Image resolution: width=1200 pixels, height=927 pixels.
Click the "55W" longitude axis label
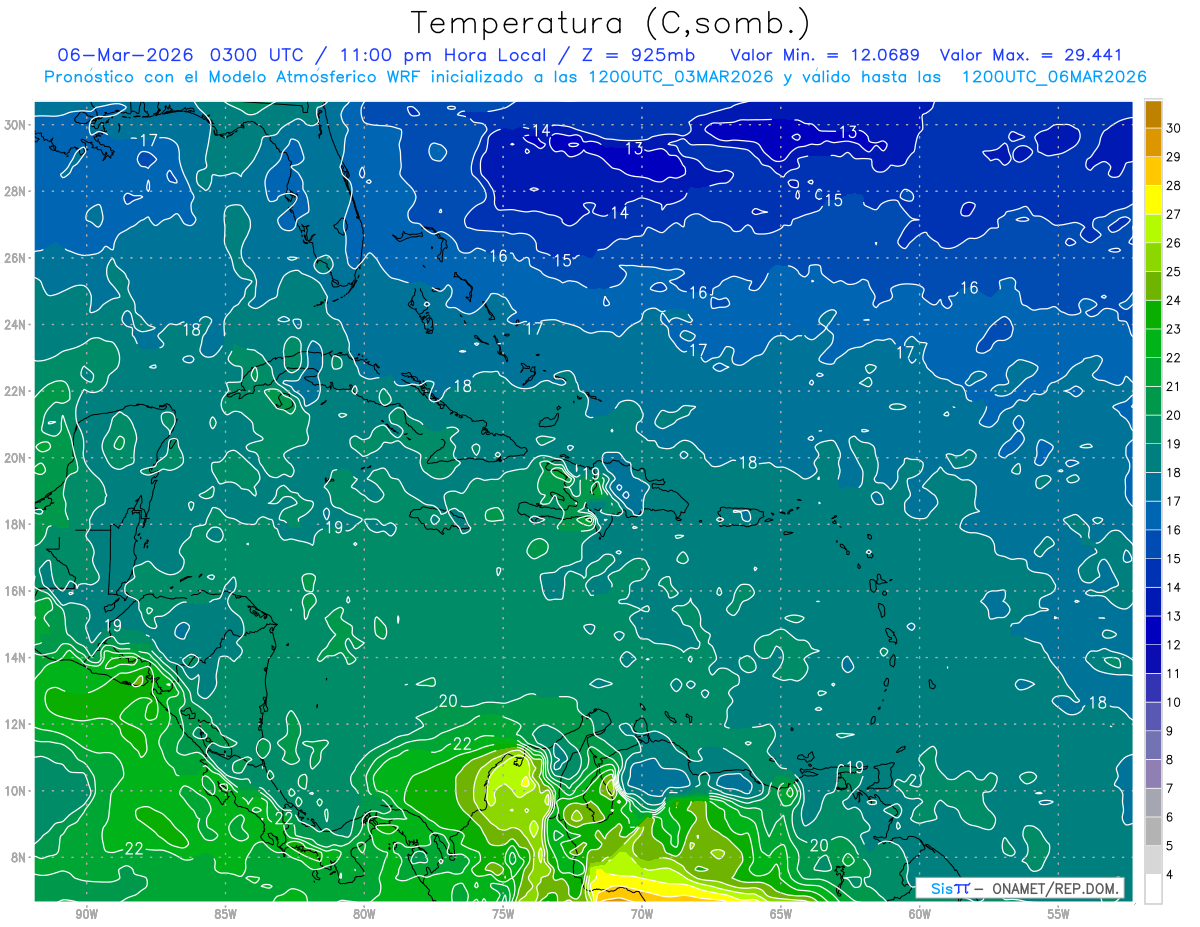[1059, 914]
